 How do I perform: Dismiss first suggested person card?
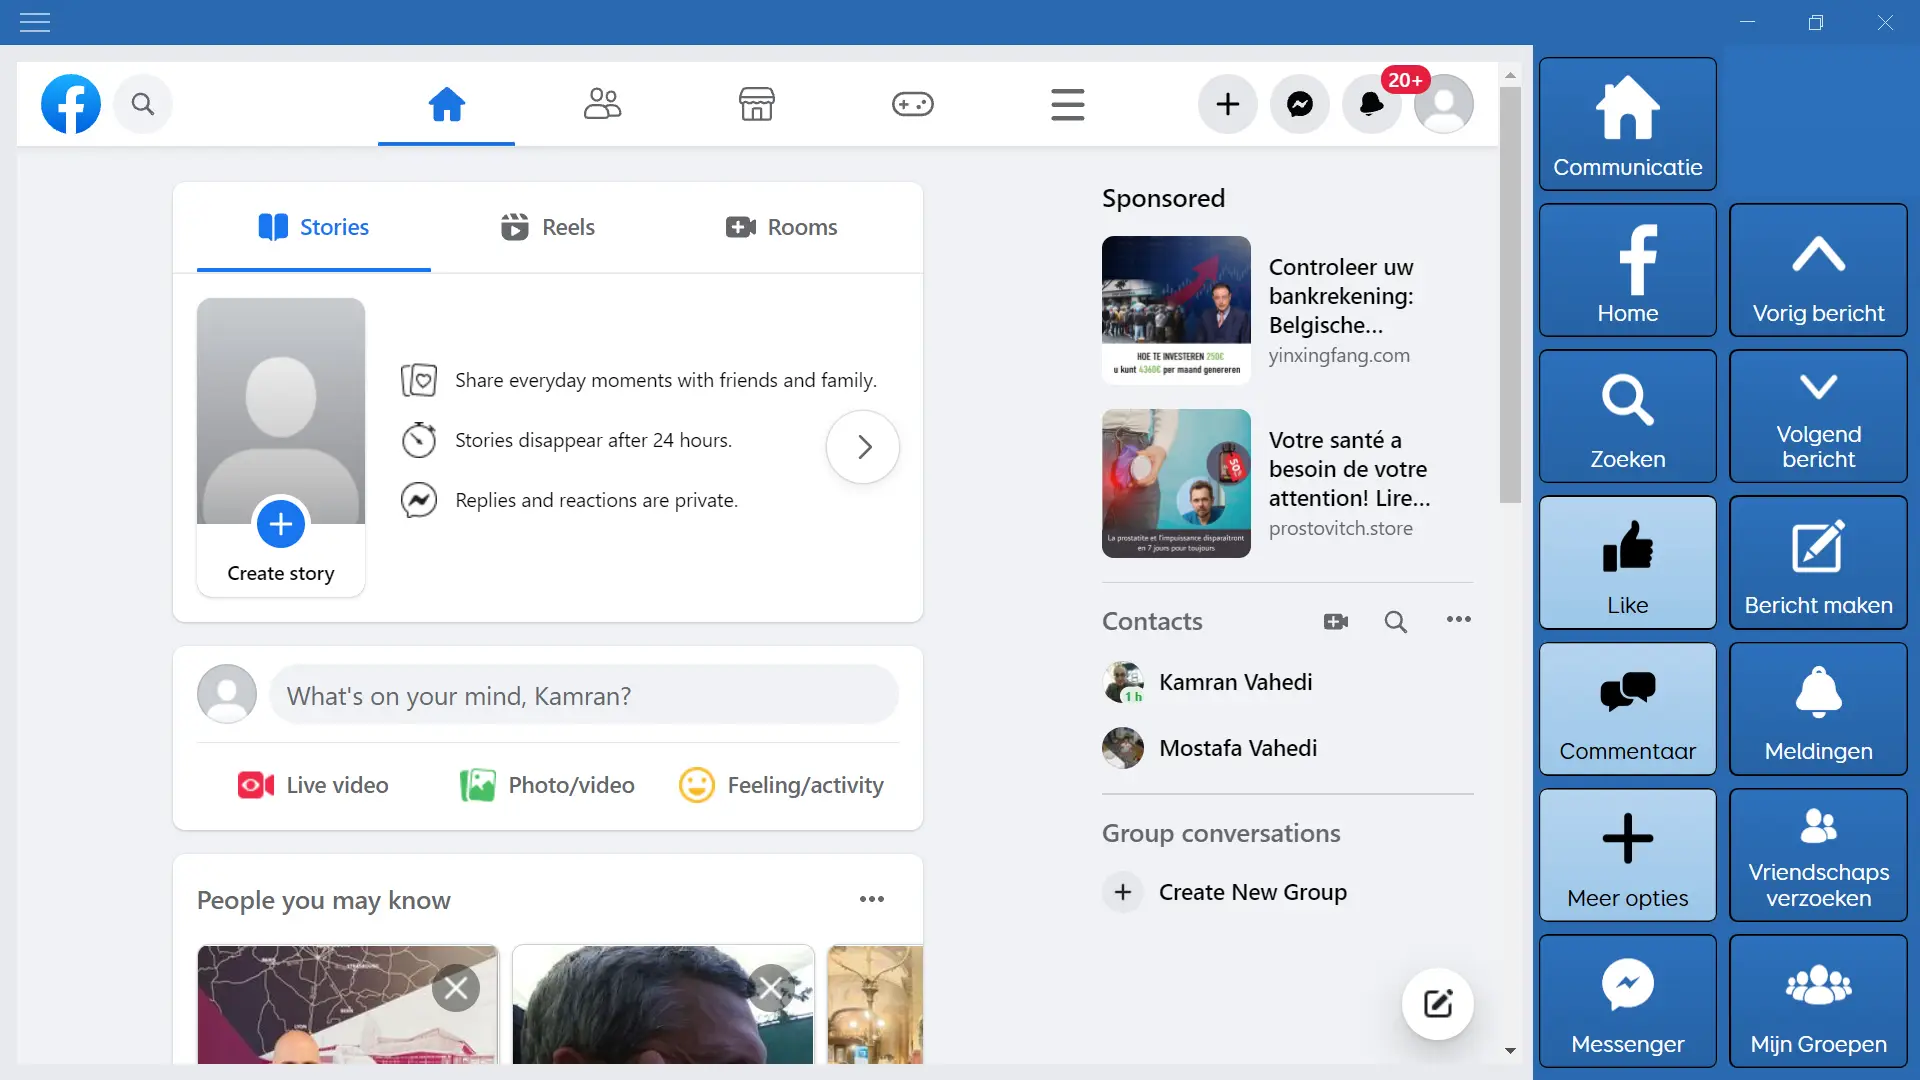click(x=456, y=989)
